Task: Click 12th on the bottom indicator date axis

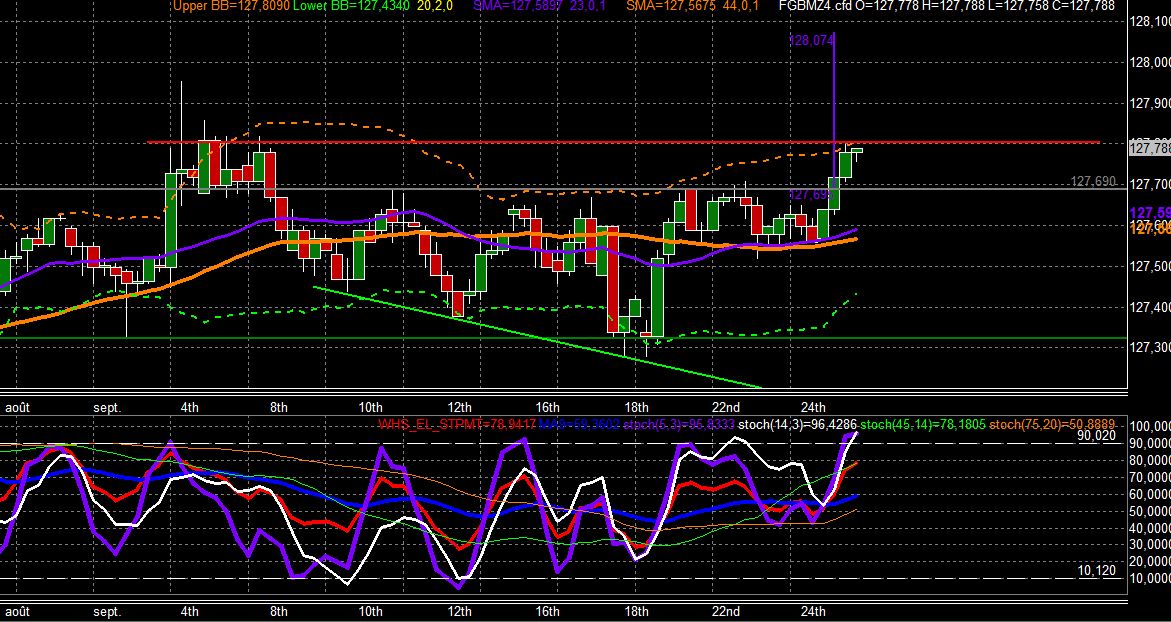Action: click(459, 612)
